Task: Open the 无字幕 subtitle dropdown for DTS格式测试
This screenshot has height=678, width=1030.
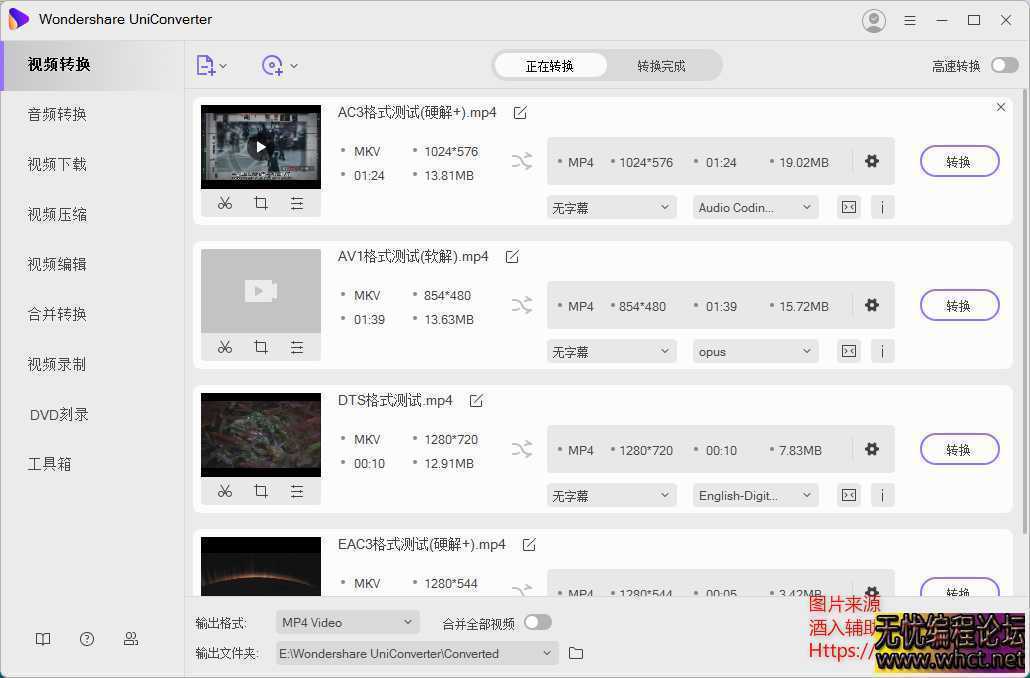Action: pos(610,495)
